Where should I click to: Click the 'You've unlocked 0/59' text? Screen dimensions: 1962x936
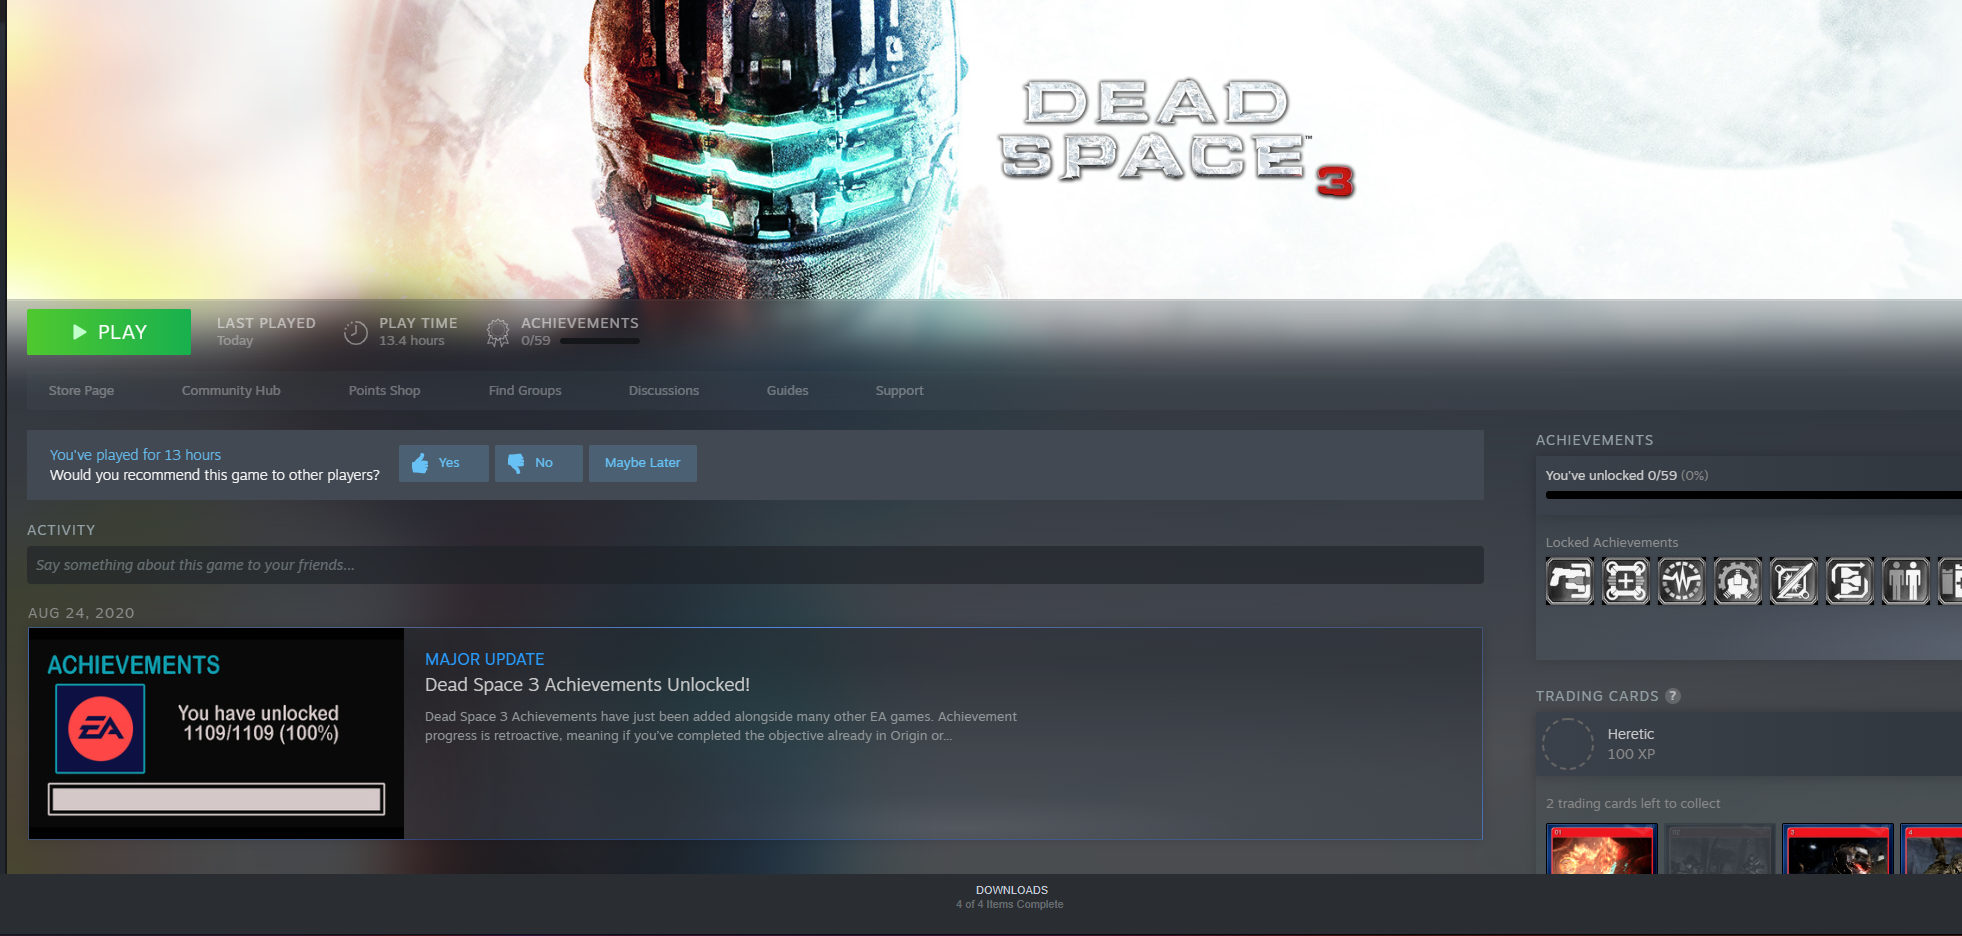tap(1611, 475)
